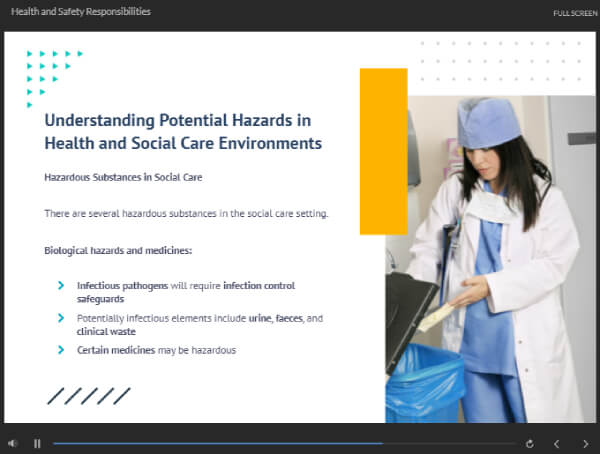Pause the slide playback
The width and height of the screenshot is (600, 454).
coord(37,443)
